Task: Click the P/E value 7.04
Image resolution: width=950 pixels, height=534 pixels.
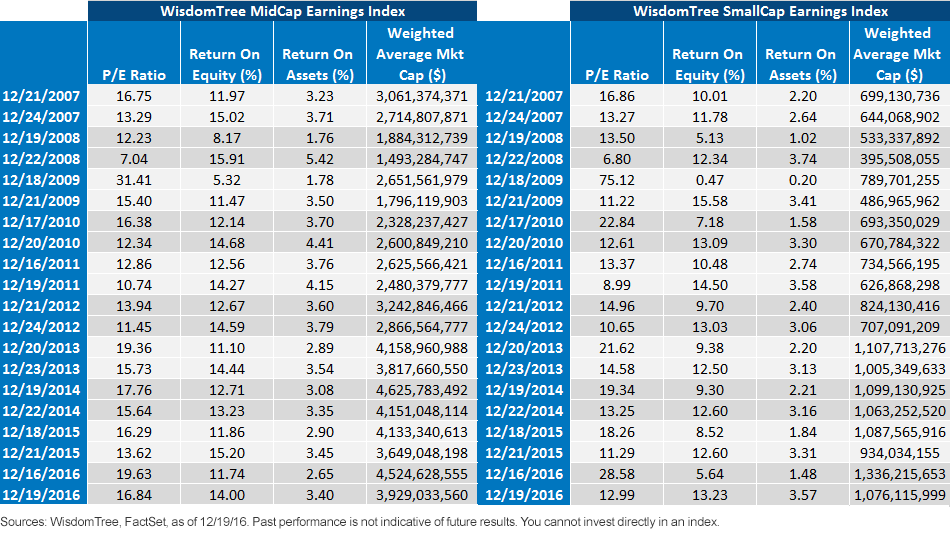Action: [134, 159]
